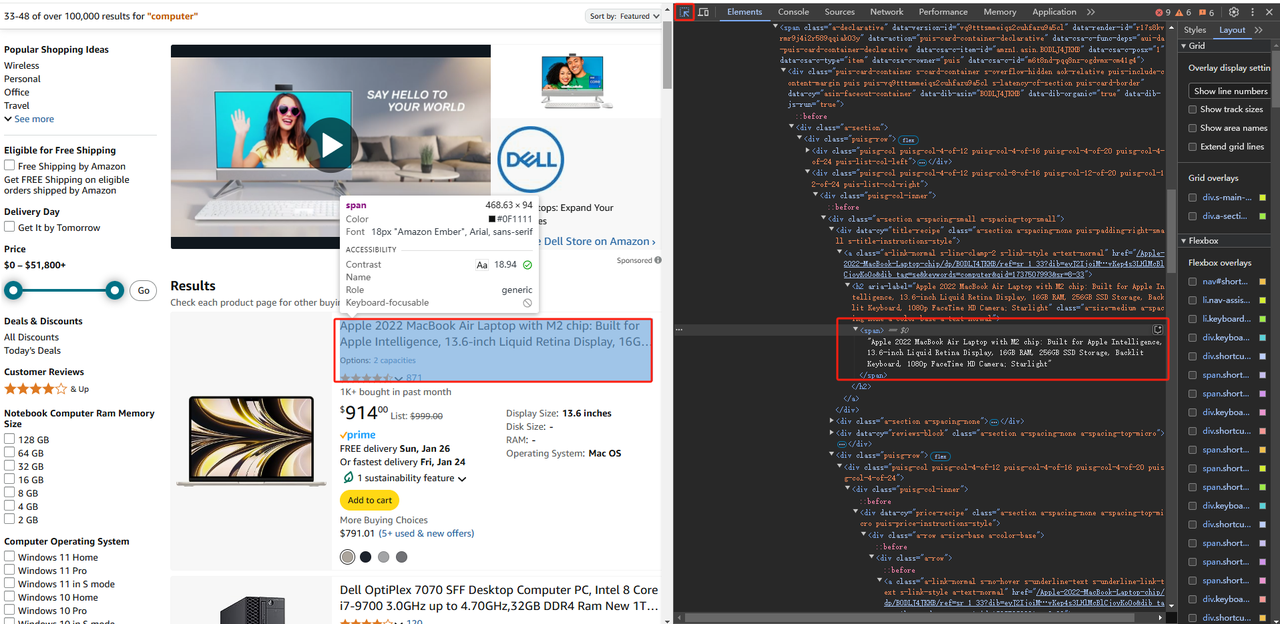
Task: Click the Go button for price filter
Action: (x=144, y=290)
